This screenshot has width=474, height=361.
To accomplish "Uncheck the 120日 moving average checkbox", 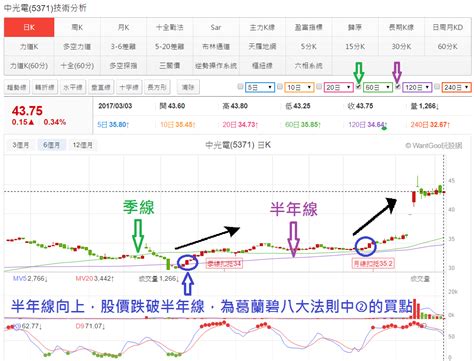I will point(398,87).
